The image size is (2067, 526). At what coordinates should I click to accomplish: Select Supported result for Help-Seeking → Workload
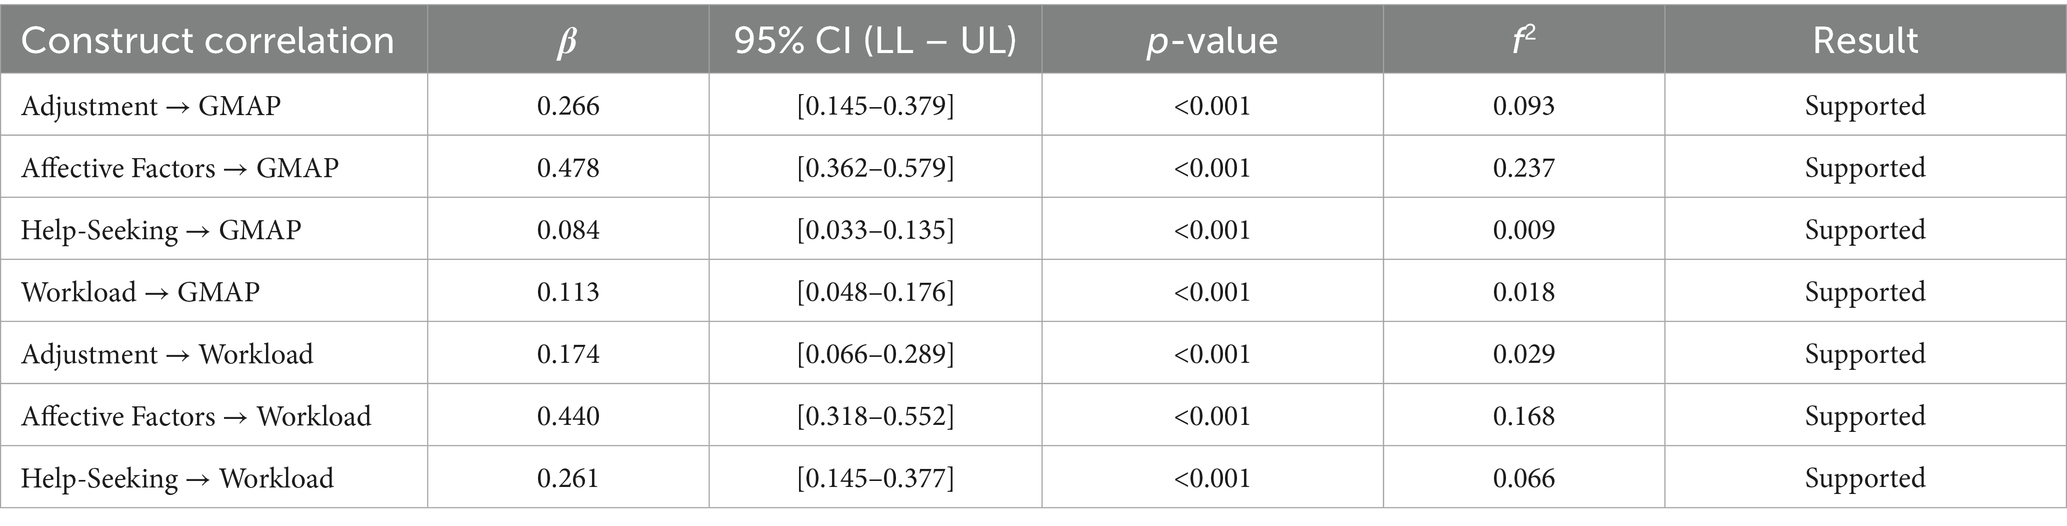1865,478
